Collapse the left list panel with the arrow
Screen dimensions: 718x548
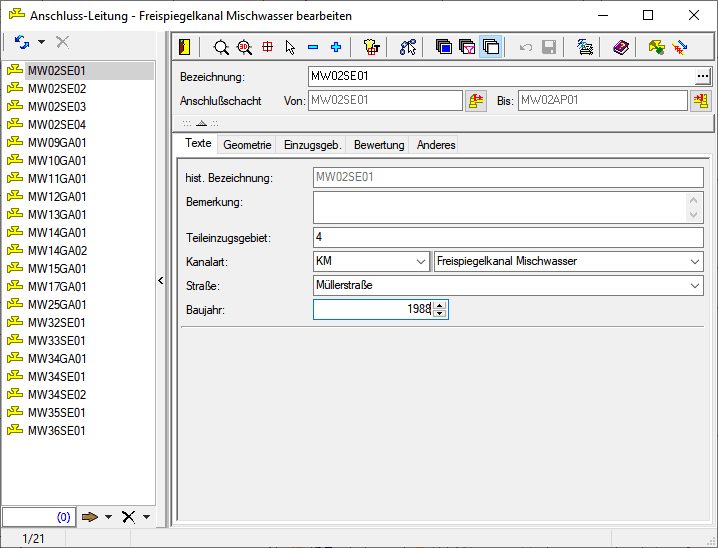(x=162, y=281)
